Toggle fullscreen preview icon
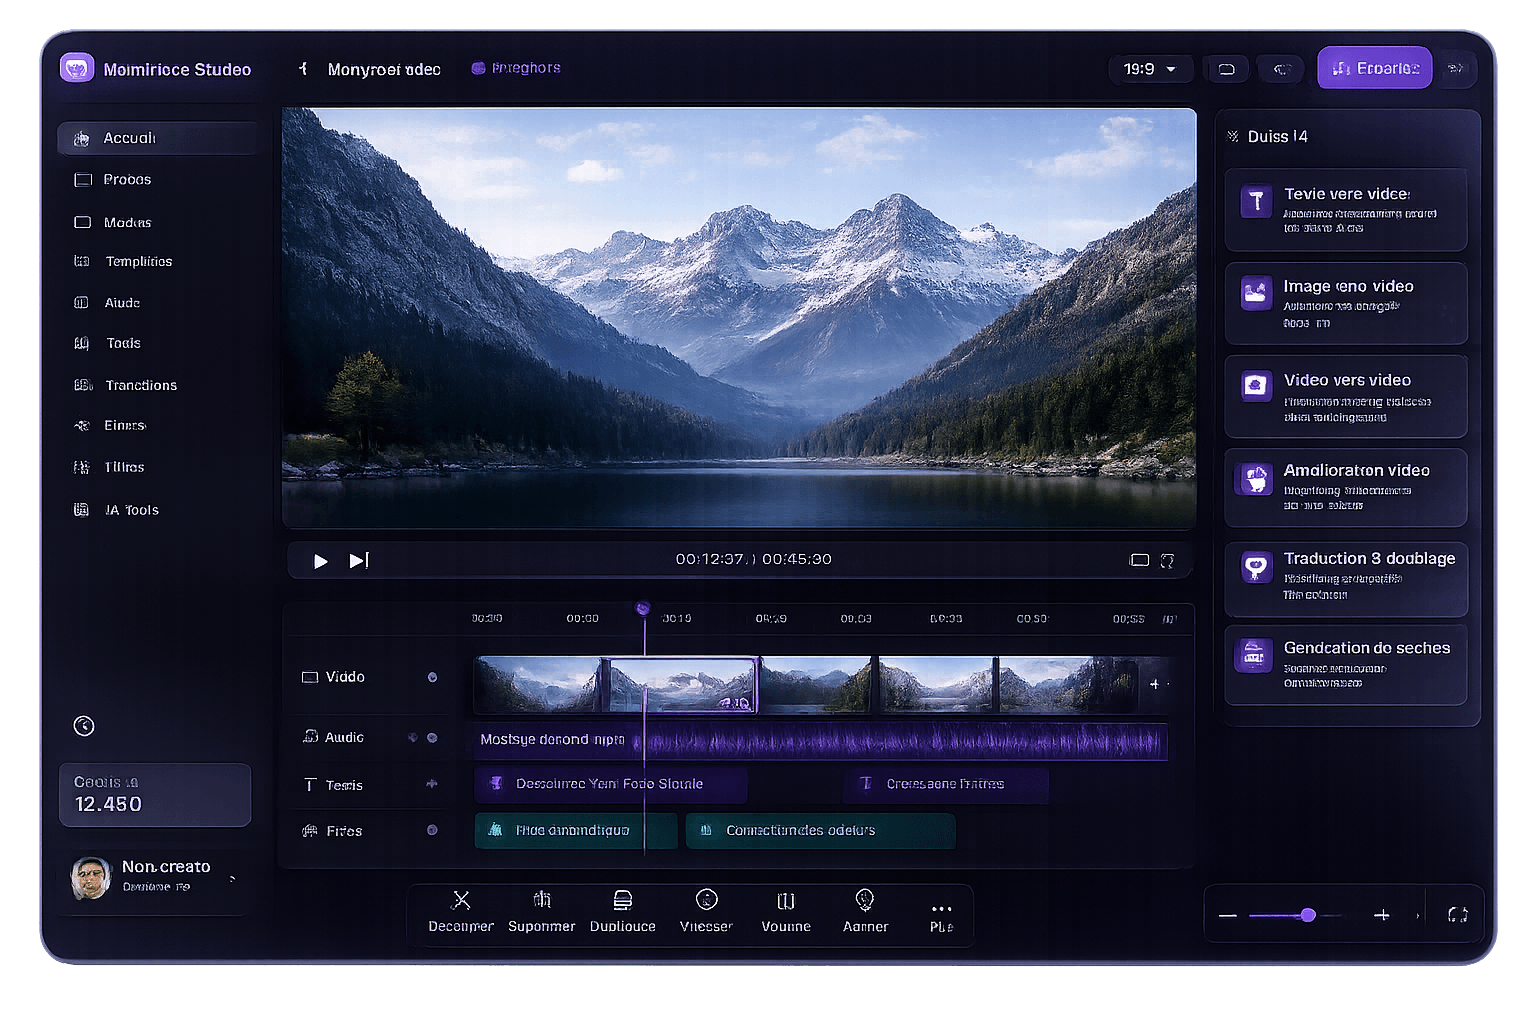Screen dimensions: 1536x1024 click(x=1167, y=561)
